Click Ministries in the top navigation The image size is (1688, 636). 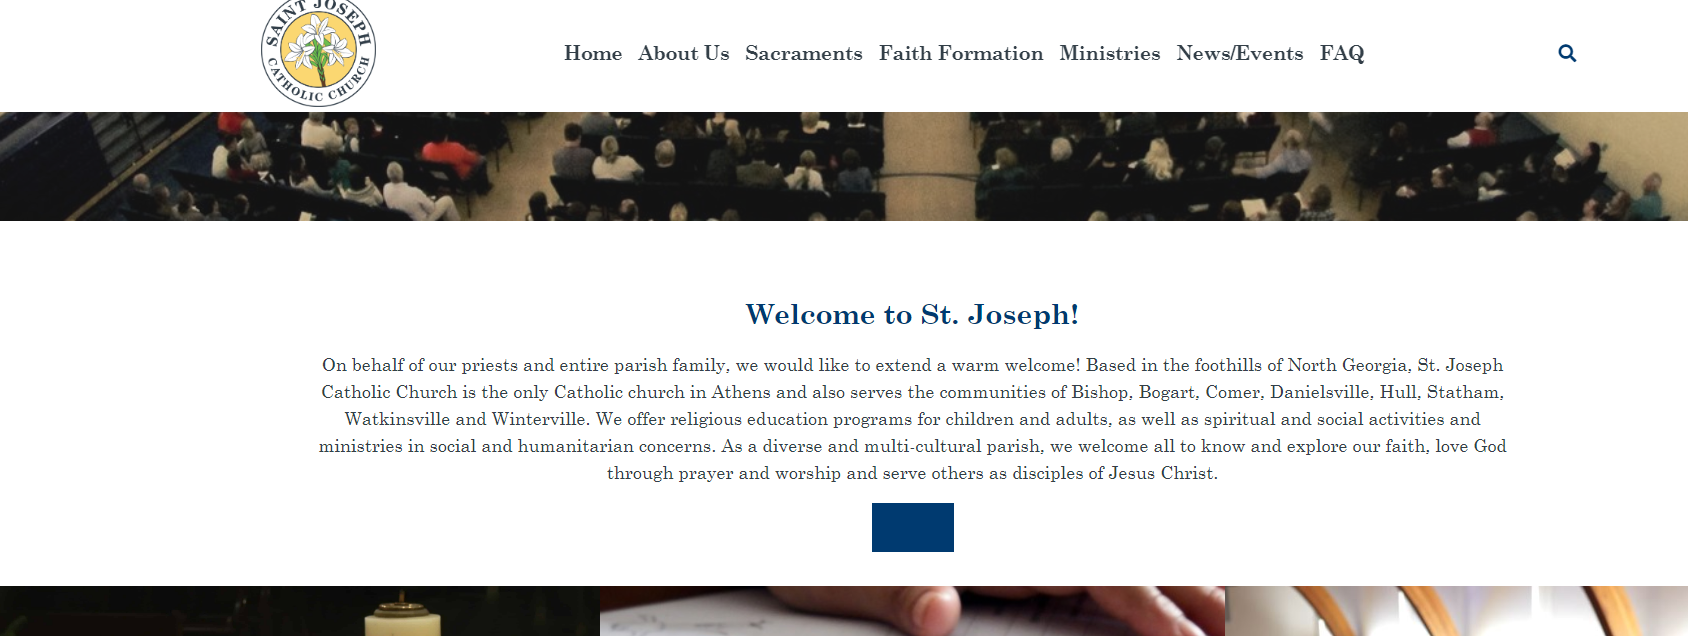[1110, 53]
